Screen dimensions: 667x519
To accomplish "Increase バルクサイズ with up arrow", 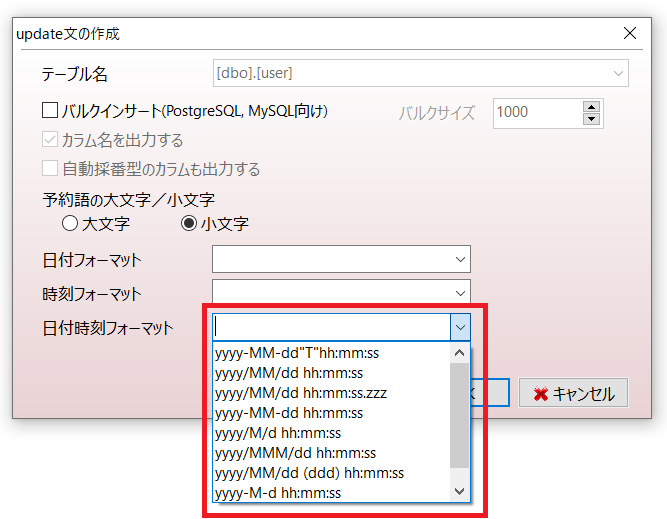I will pos(591,106).
